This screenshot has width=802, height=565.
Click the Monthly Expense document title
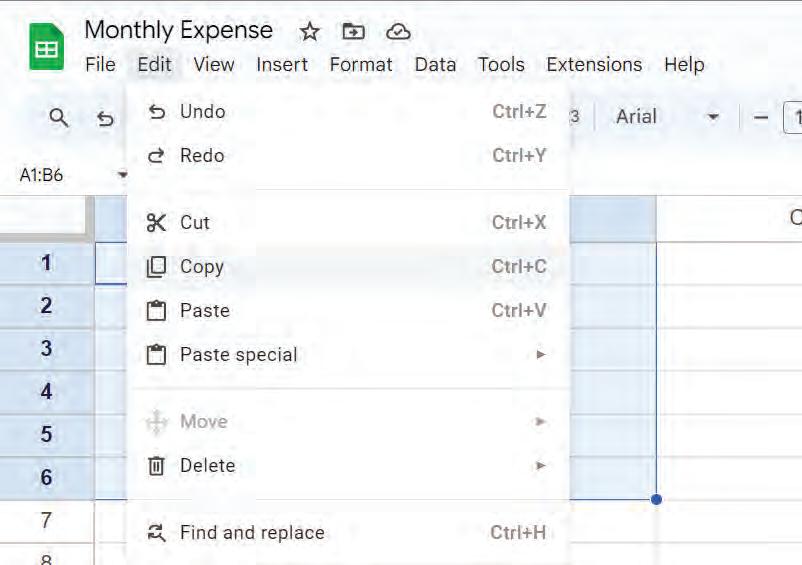[178, 30]
